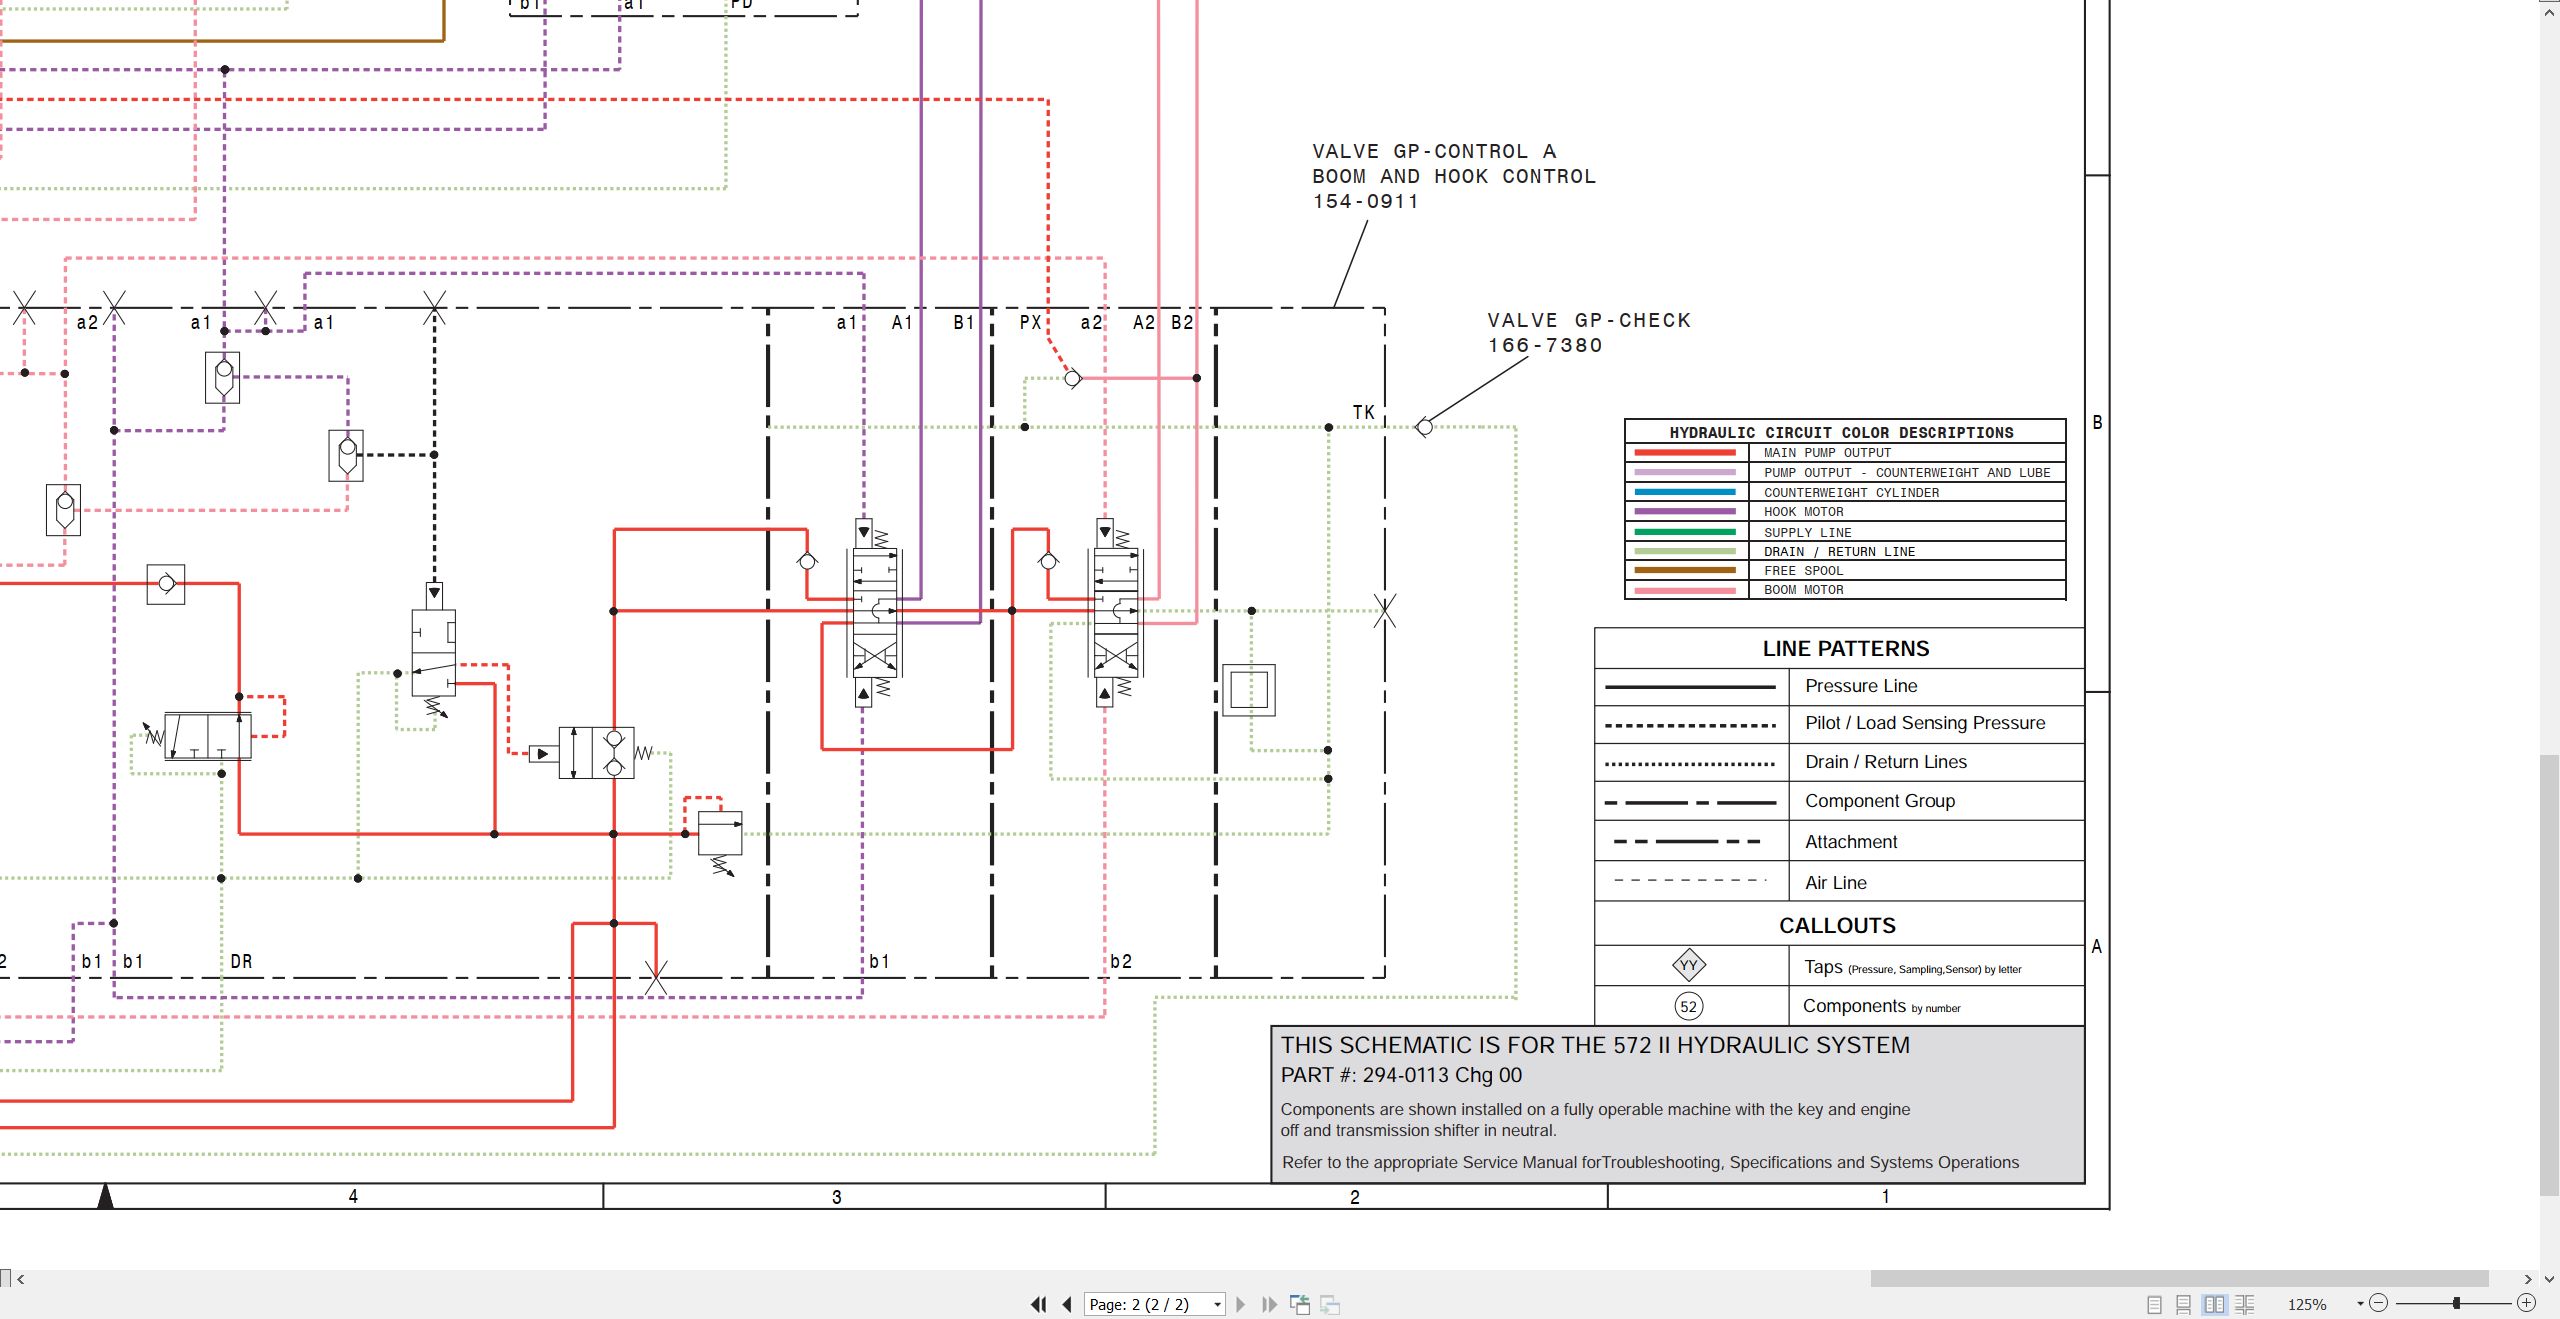2560x1319 pixels.
Task: Click the TK port label
Action: [x=1363, y=412]
